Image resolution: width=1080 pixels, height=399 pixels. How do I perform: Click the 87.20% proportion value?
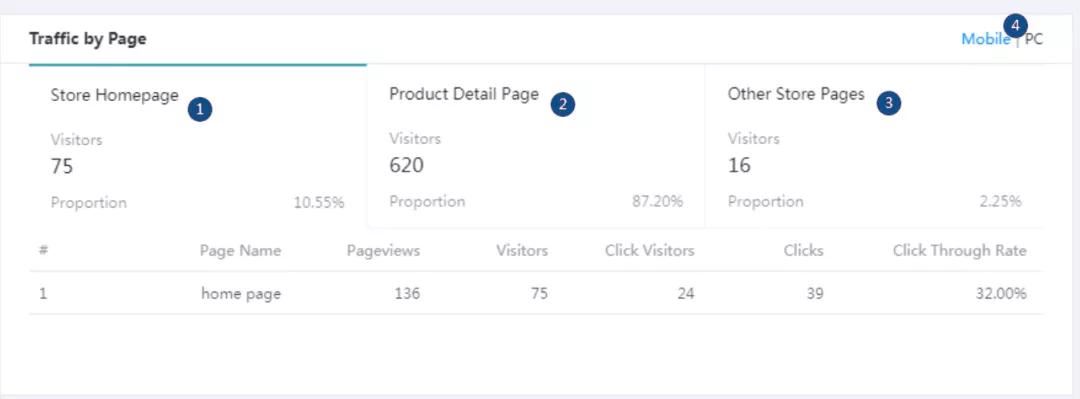click(658, 202)
